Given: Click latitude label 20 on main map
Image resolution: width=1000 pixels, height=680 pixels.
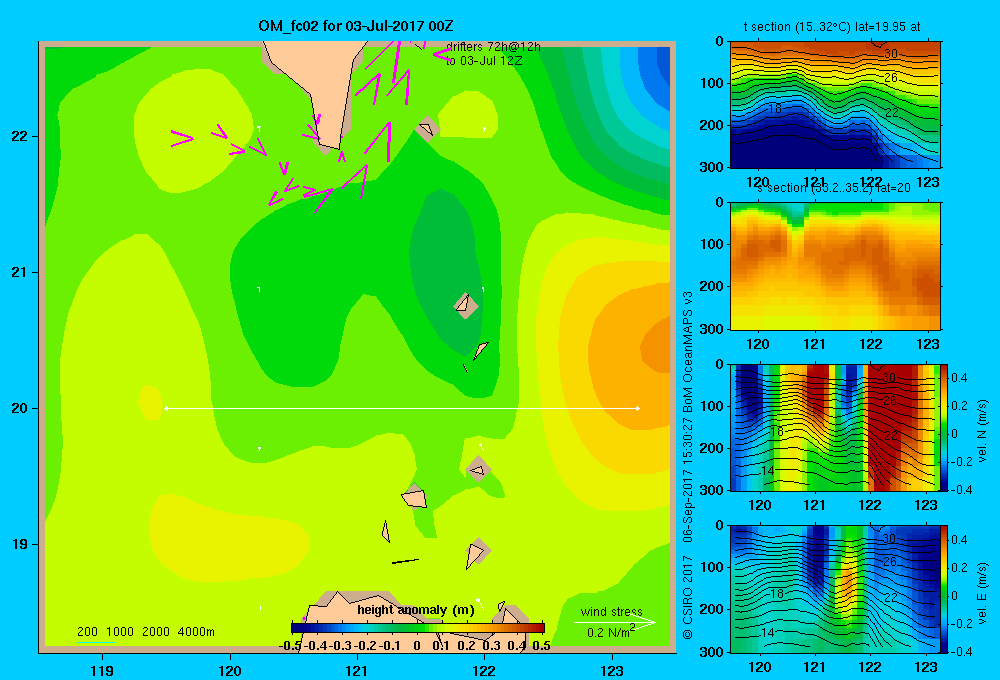Looking at the screenshot, I should click(20, 408).
